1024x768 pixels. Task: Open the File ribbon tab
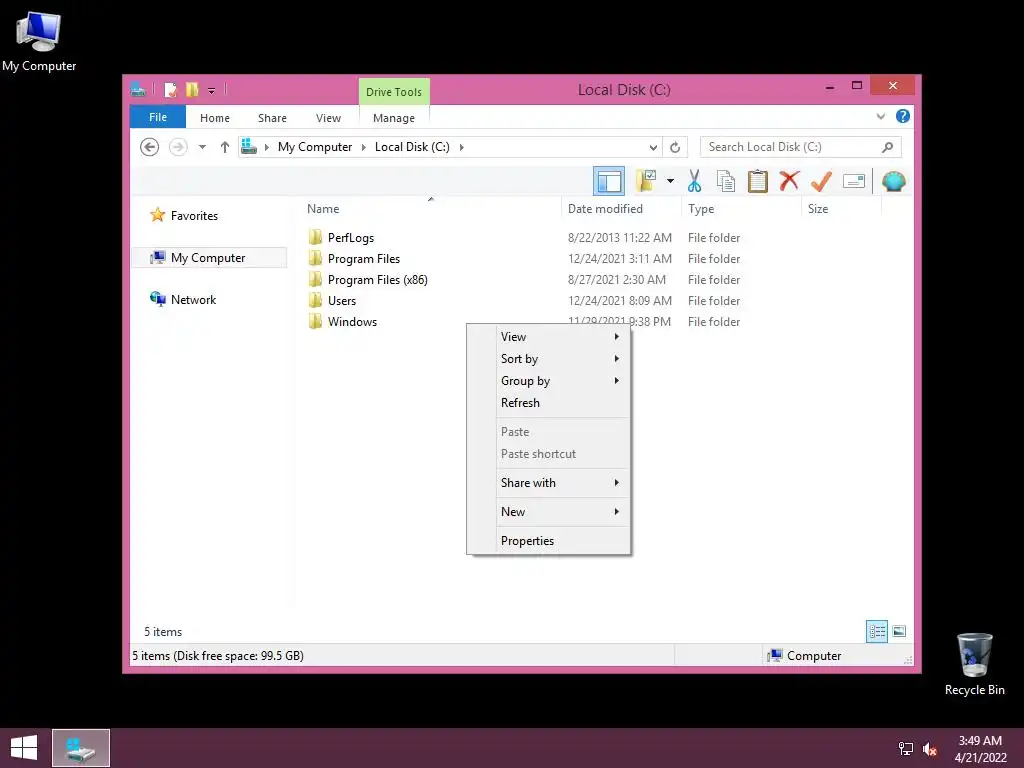[x=158, y=117]
